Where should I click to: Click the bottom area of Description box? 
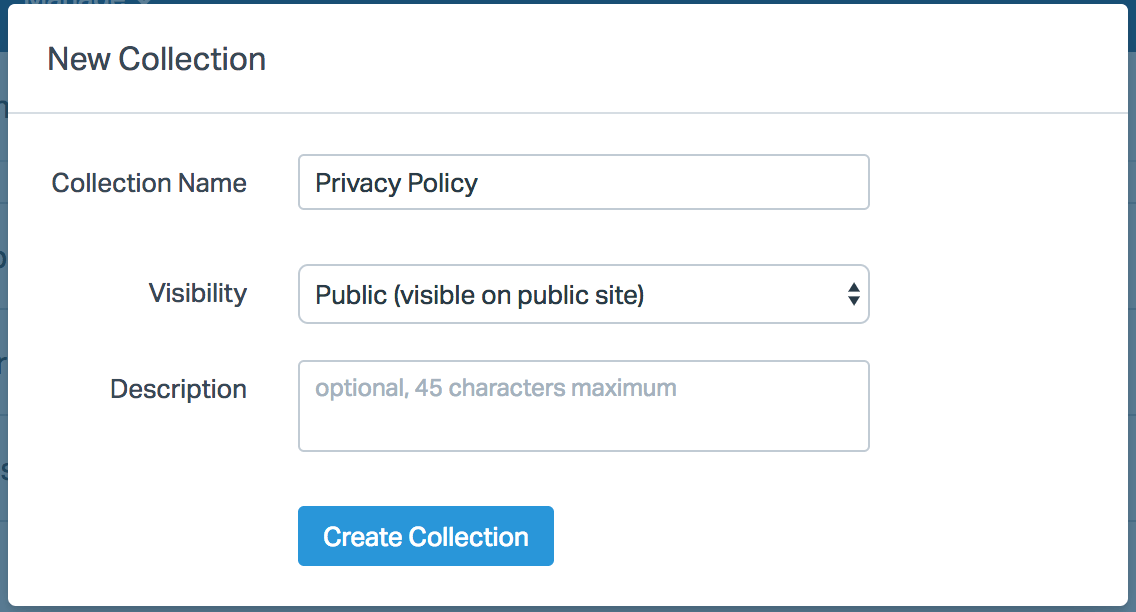(583, 435)
